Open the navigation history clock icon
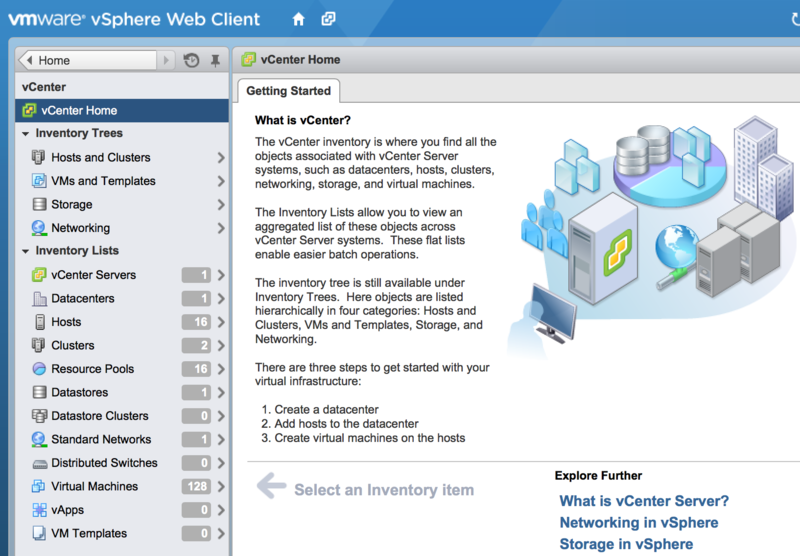The image size is (800, 556). 191,60
